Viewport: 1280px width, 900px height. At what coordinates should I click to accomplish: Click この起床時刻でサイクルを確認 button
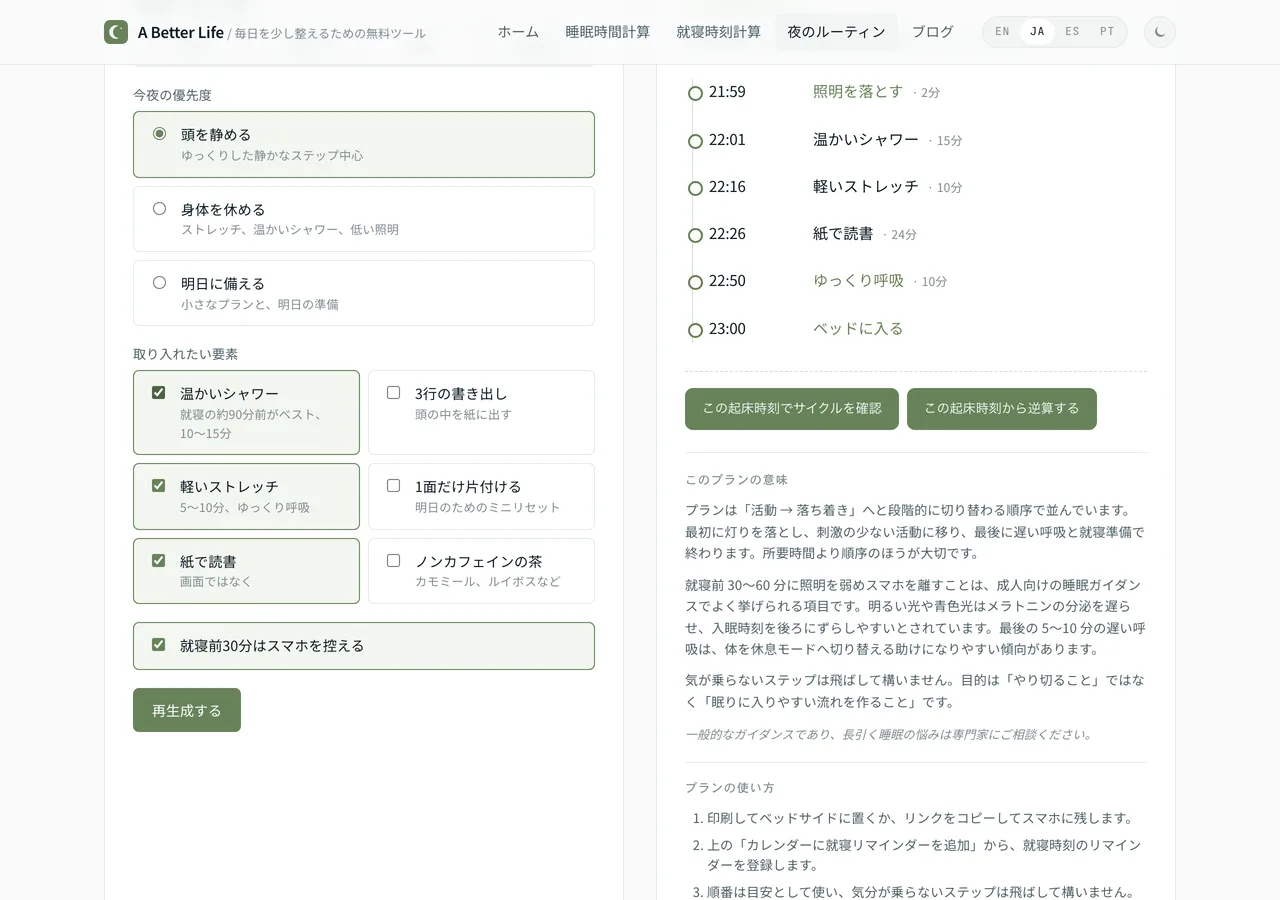click(792, 409)
